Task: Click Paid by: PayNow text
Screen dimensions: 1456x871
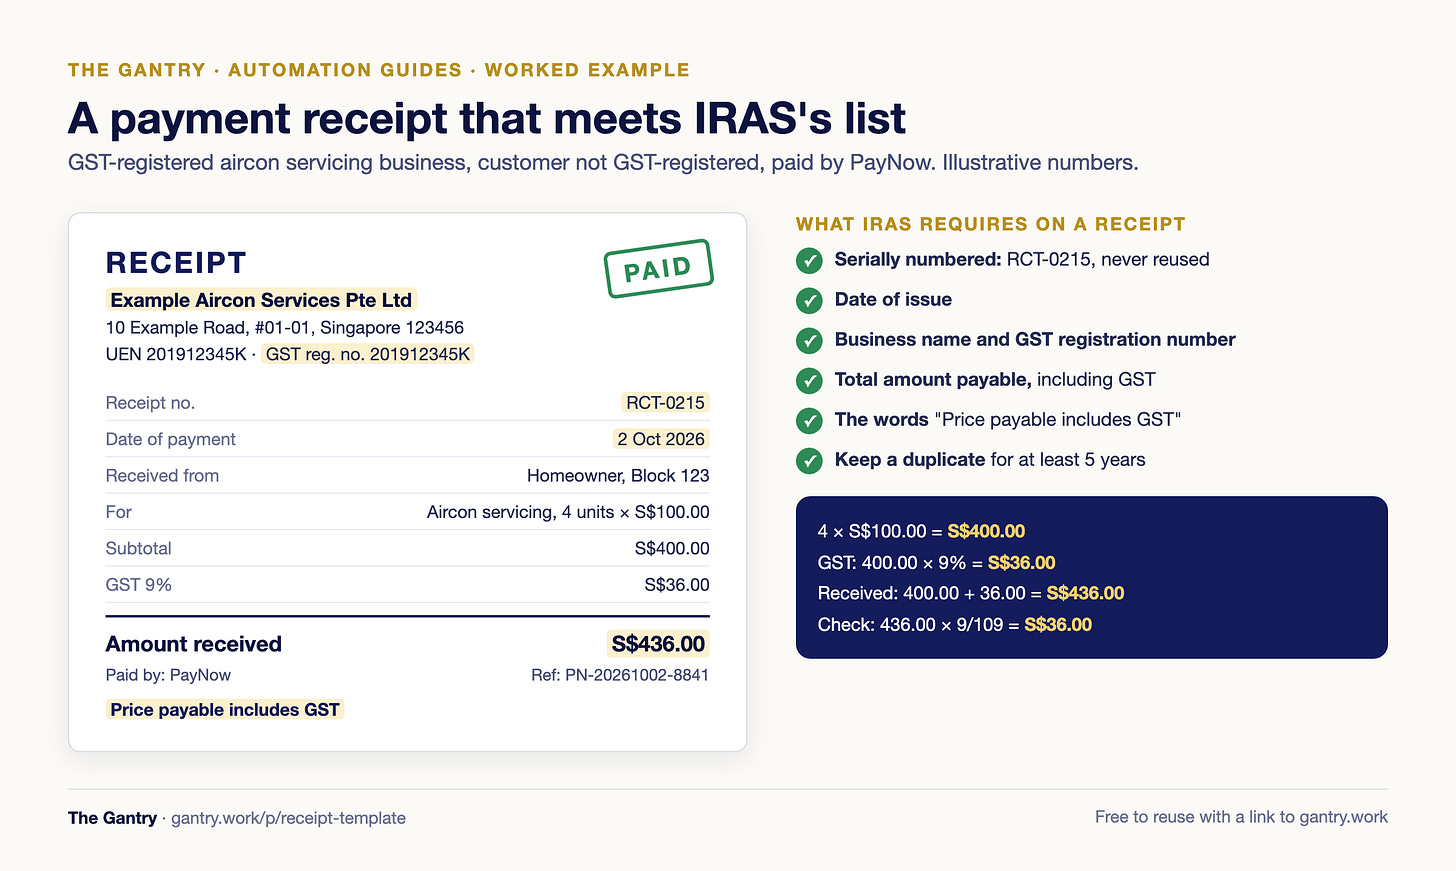Action: tap(168, 675)
